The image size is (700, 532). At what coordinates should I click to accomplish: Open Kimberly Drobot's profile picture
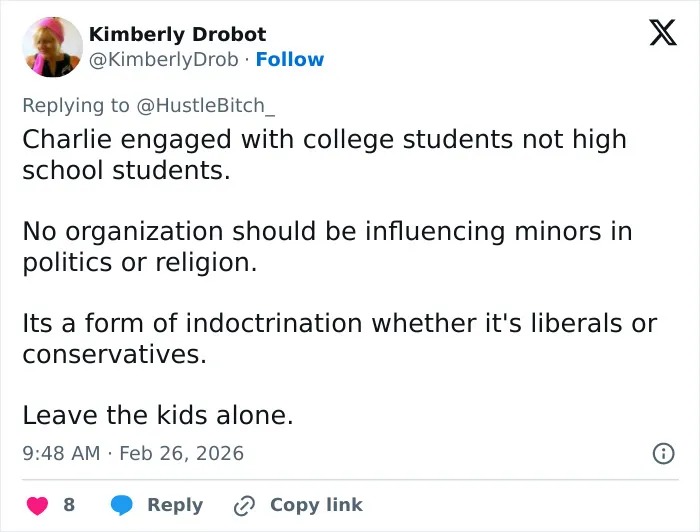pyautogui.click(x=52, y=47)
